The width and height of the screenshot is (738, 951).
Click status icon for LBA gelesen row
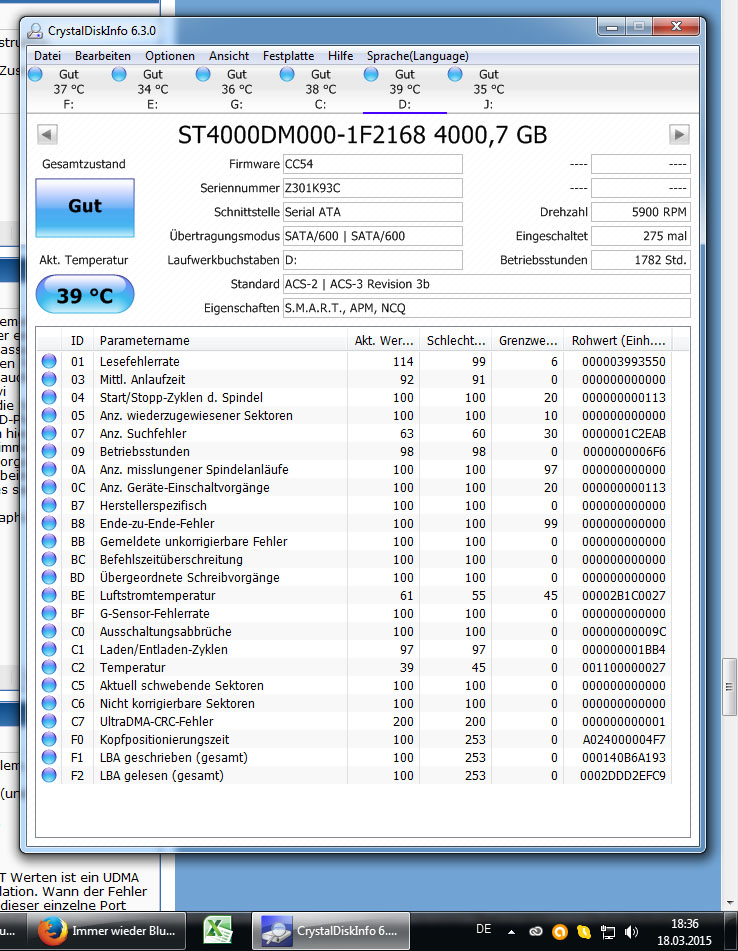pos(49,775)
